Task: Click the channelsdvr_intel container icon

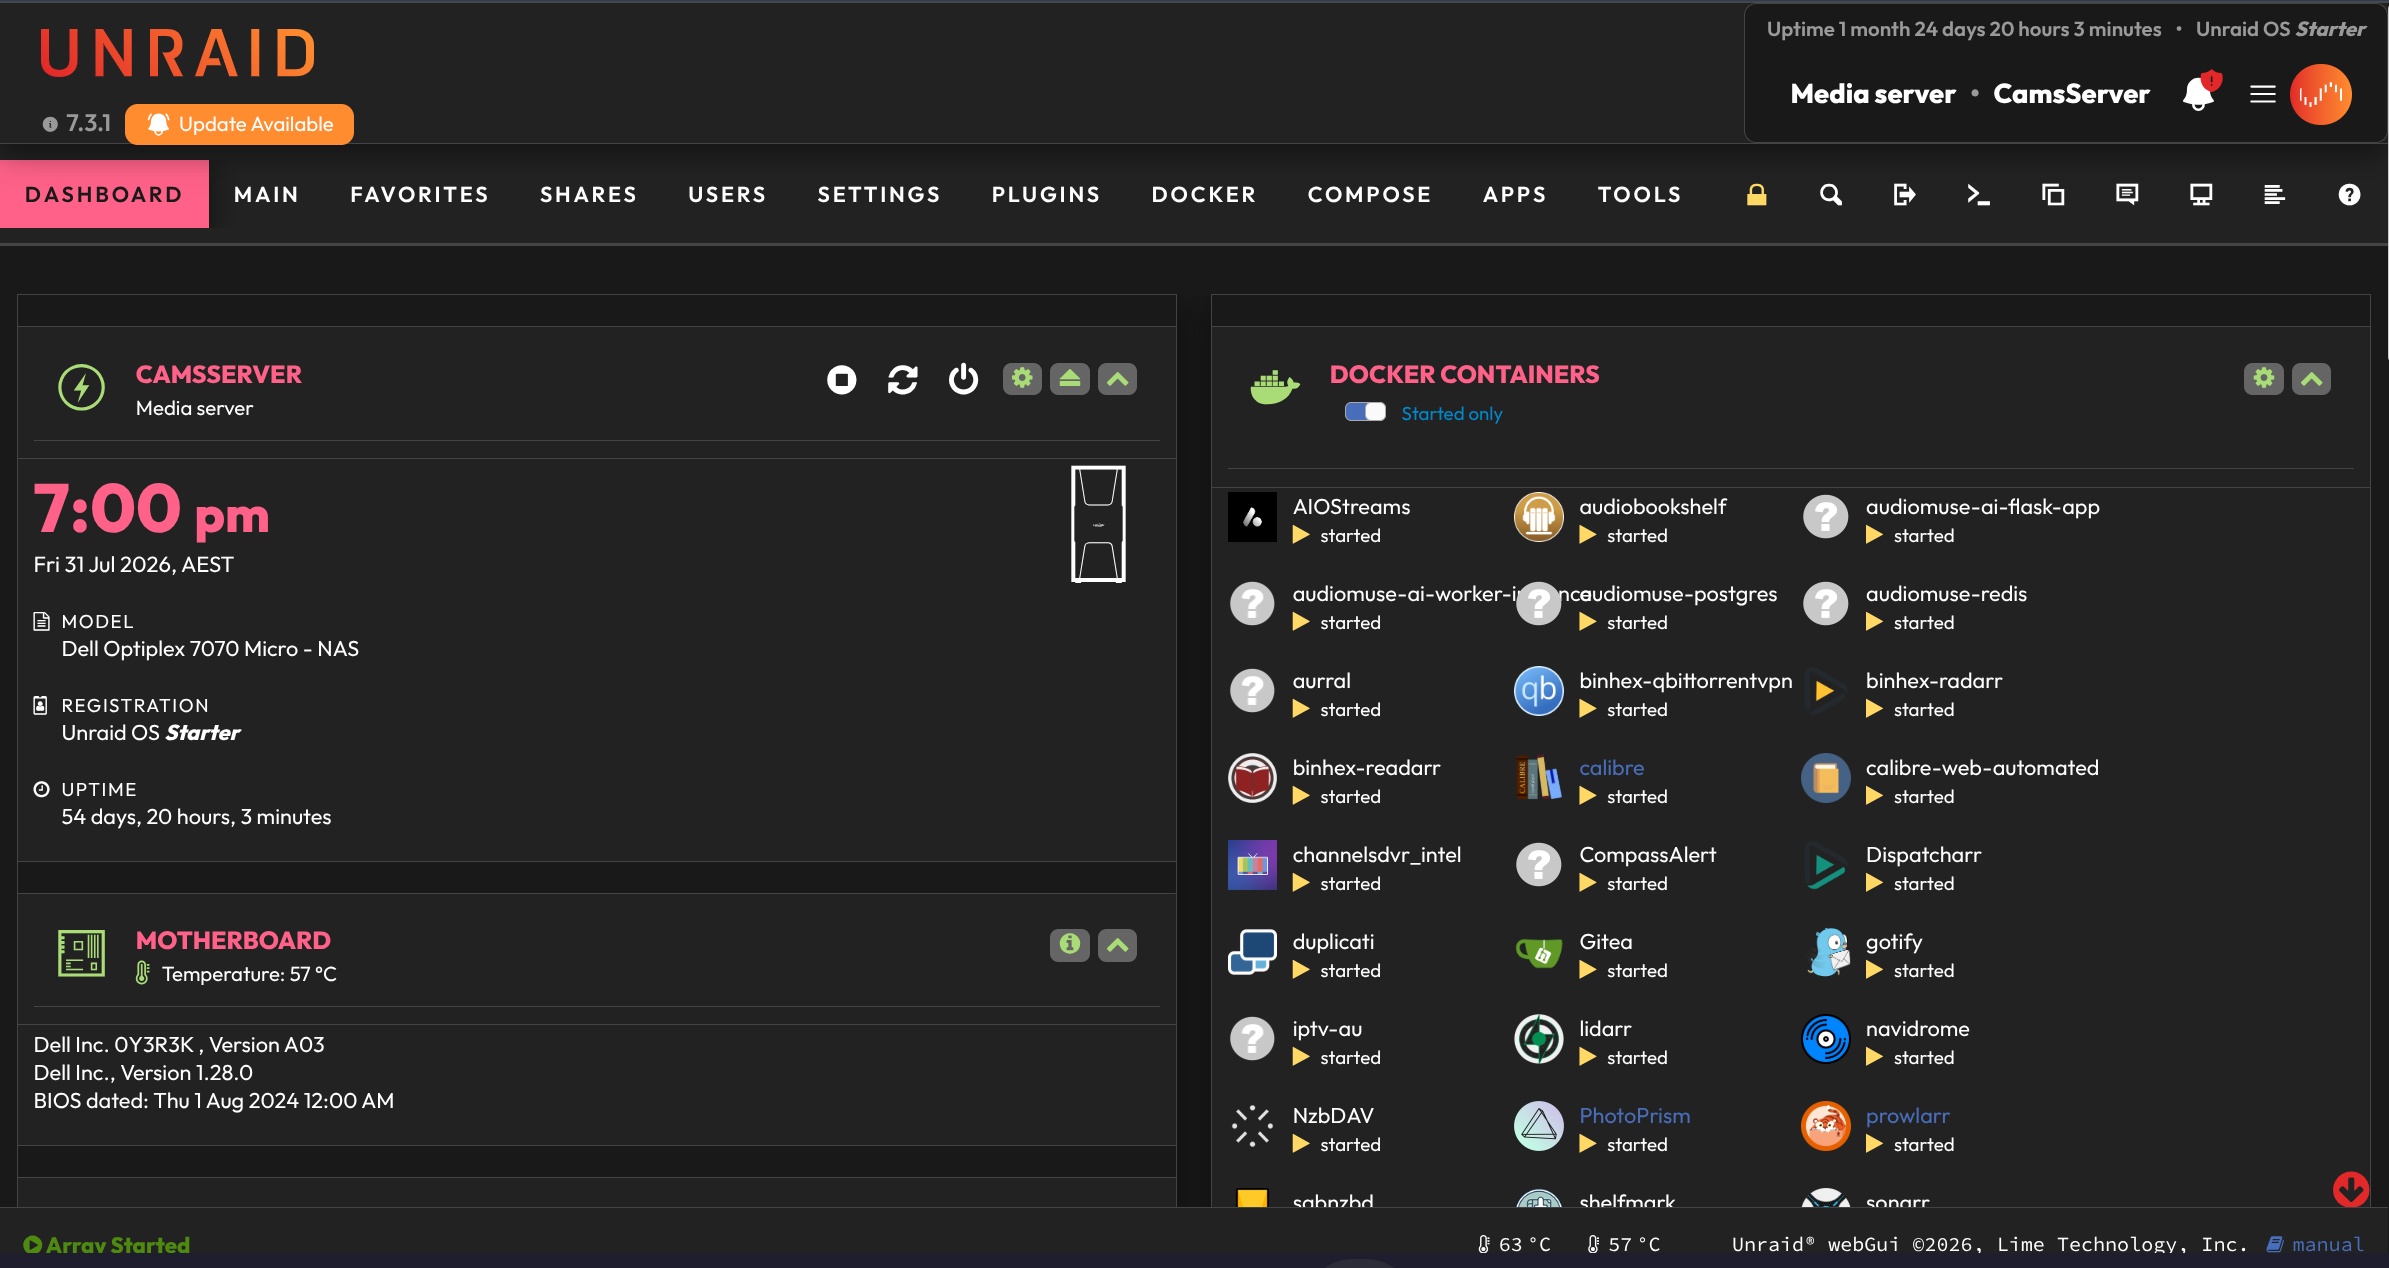Action: click(1252, 865)
